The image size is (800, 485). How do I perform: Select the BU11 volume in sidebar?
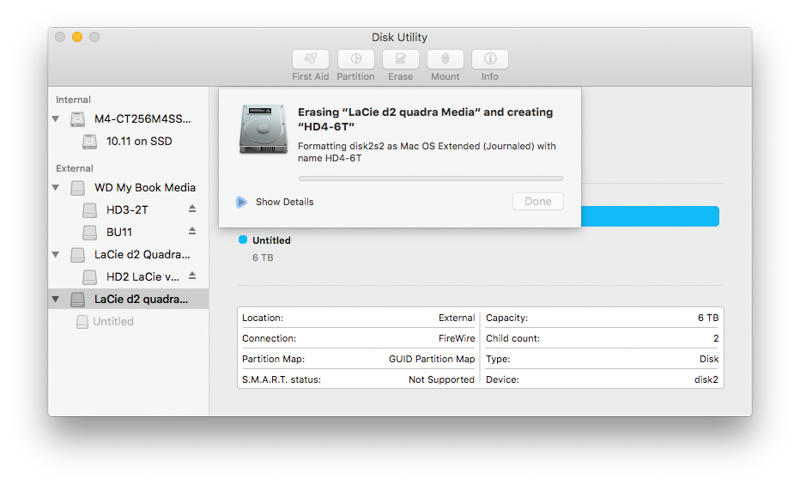click(119, 232)
